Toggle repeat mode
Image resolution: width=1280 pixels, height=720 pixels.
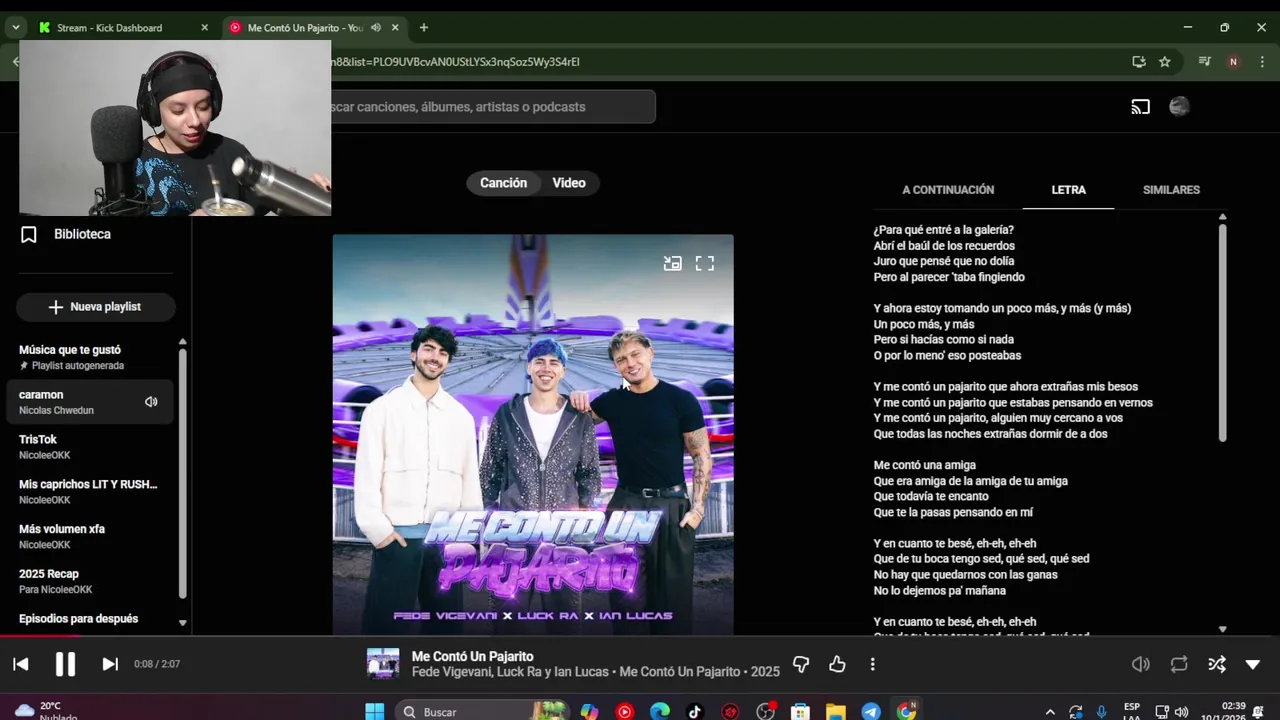tap(1179, 664)
